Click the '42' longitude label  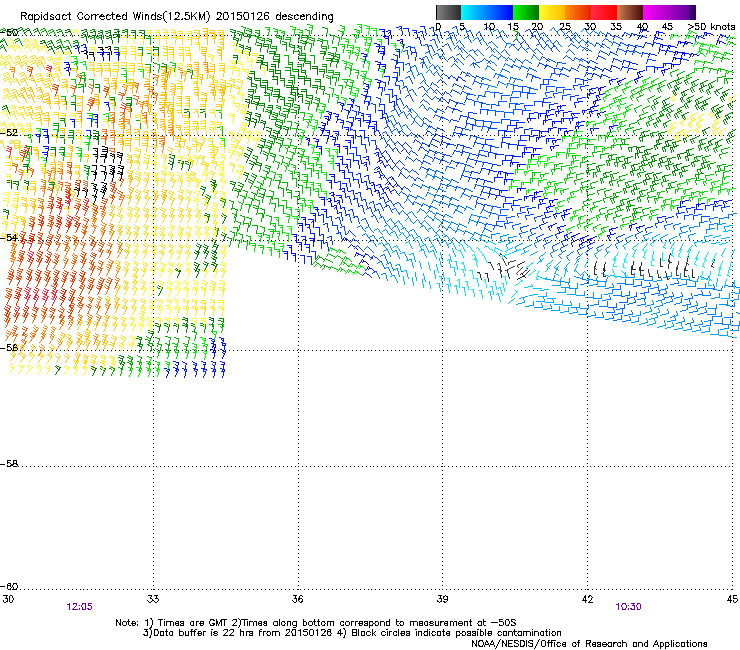click(x=587, y=599)
